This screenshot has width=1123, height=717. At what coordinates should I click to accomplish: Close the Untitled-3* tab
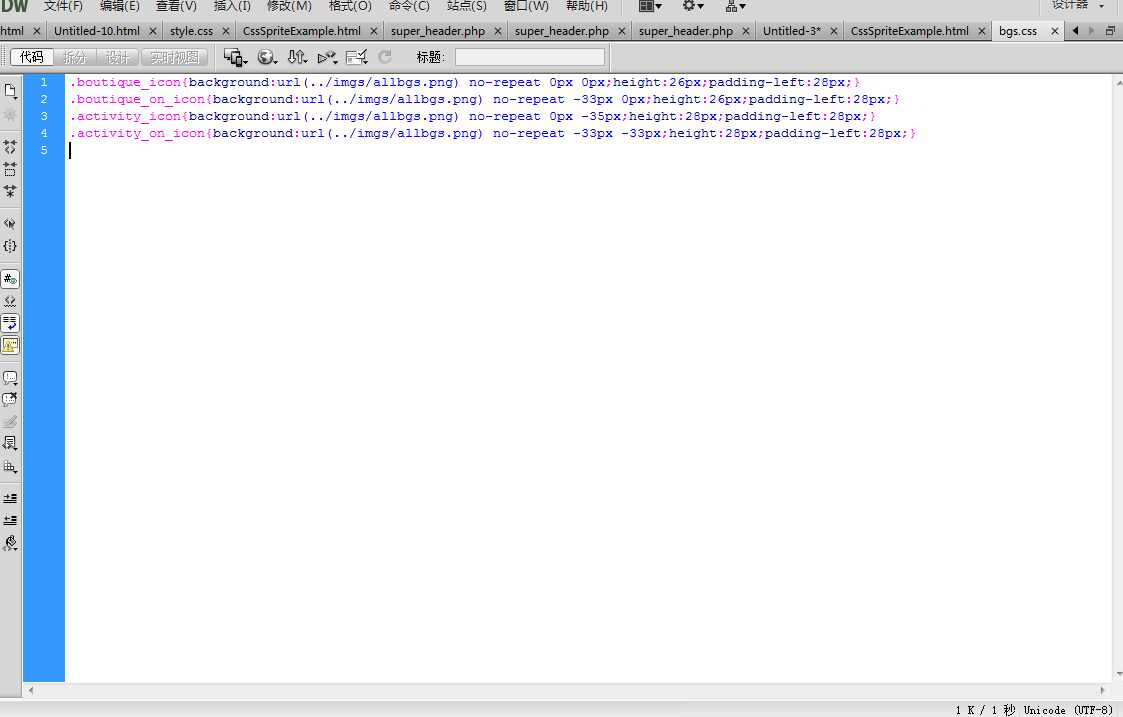tap(834, 32)
